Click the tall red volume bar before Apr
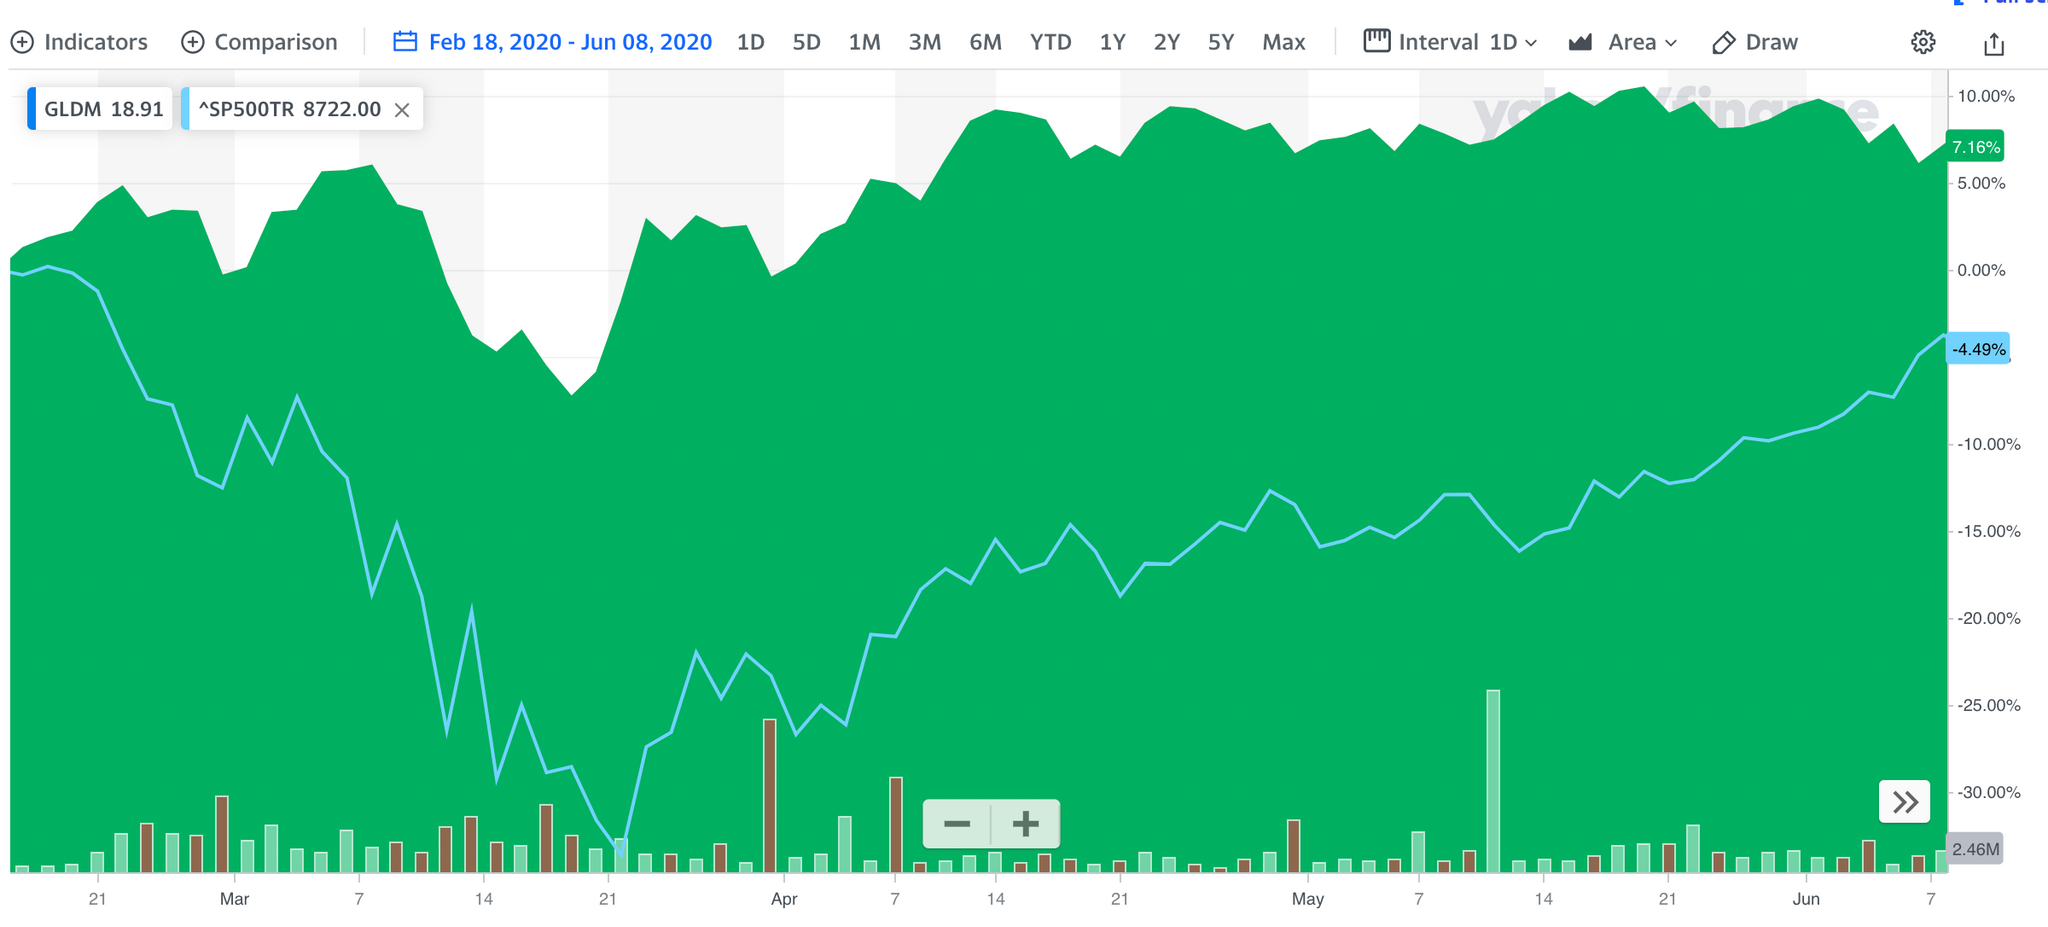This screenshot has height=927, width=2048. click(x=769, y=796)
